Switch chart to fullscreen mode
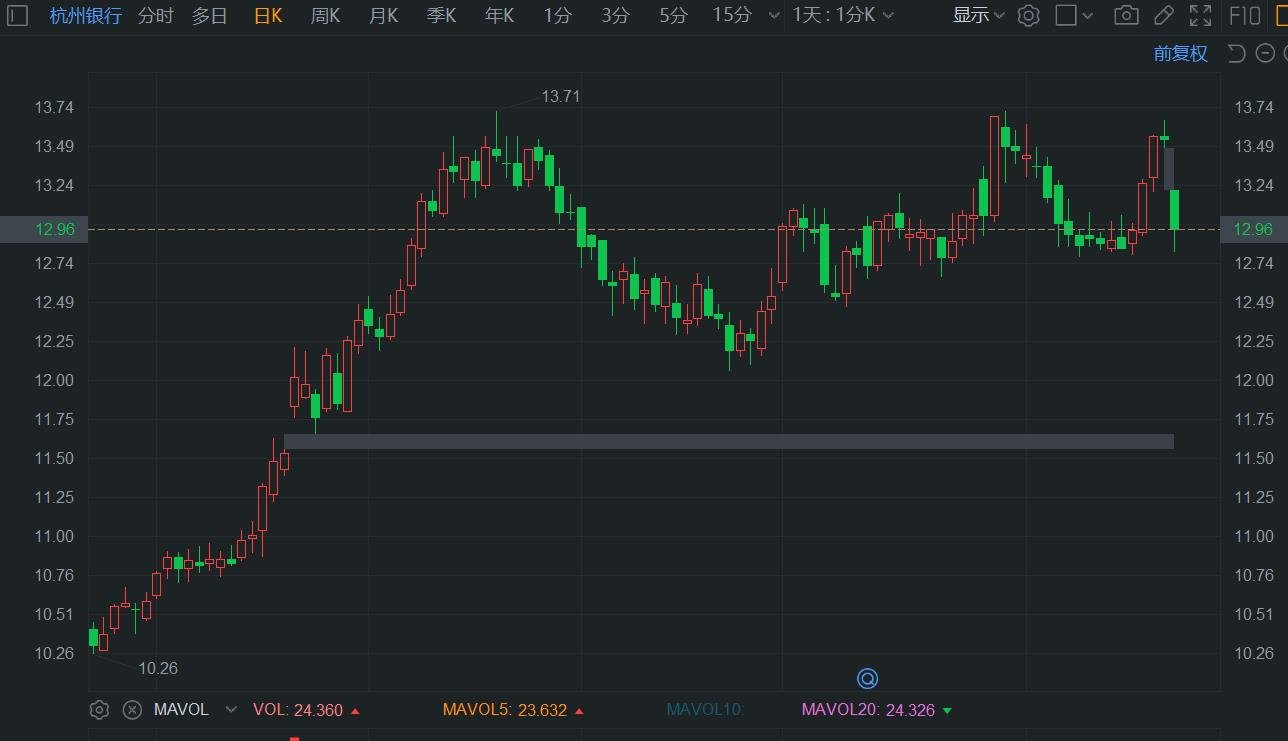 click(1201, 15)
